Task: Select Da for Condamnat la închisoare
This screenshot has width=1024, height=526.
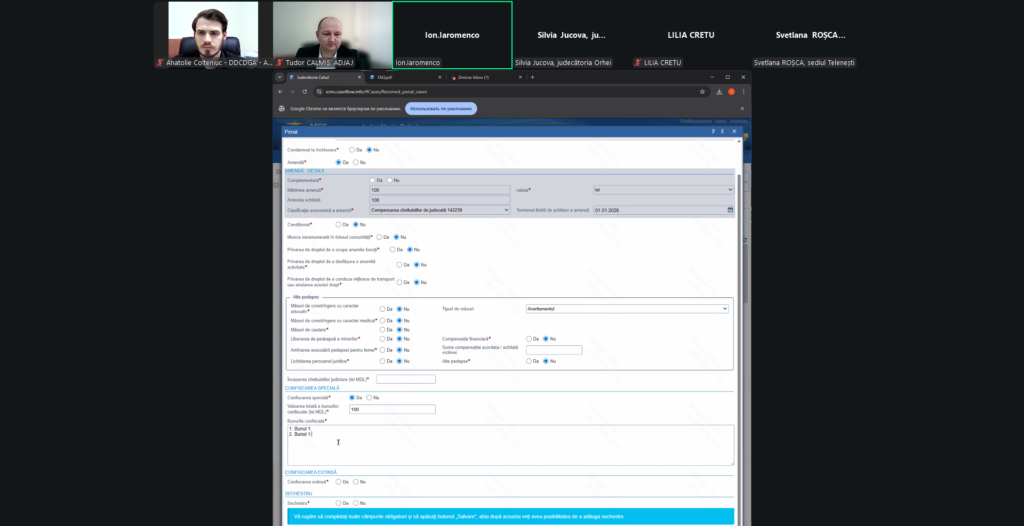Action: [x=352, y=149]
